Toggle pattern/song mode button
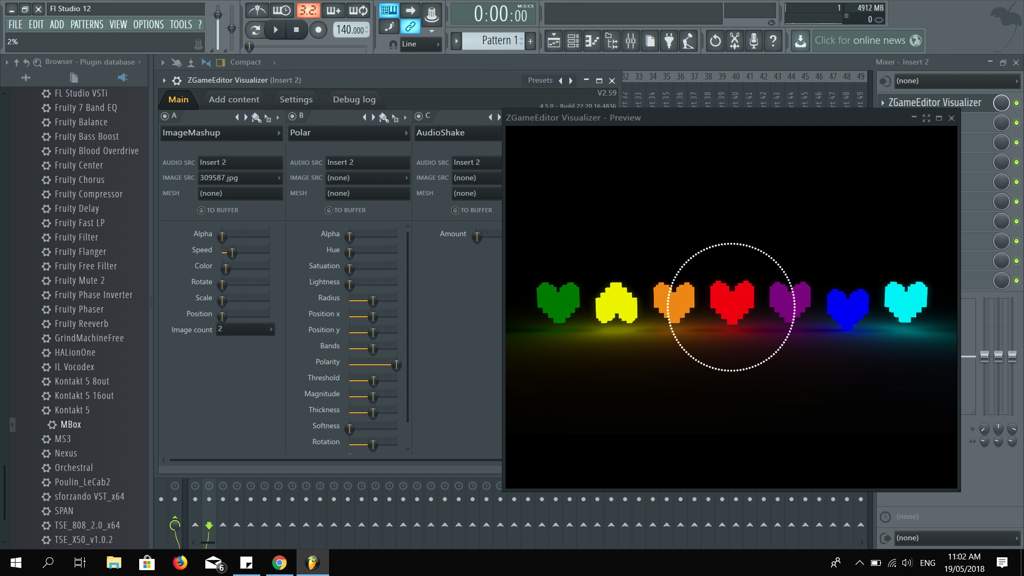1024x576 pixels. (x=255, y=29)
